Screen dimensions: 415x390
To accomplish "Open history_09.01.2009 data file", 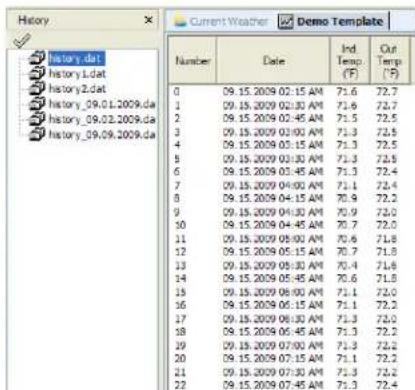I will (102, 104).
